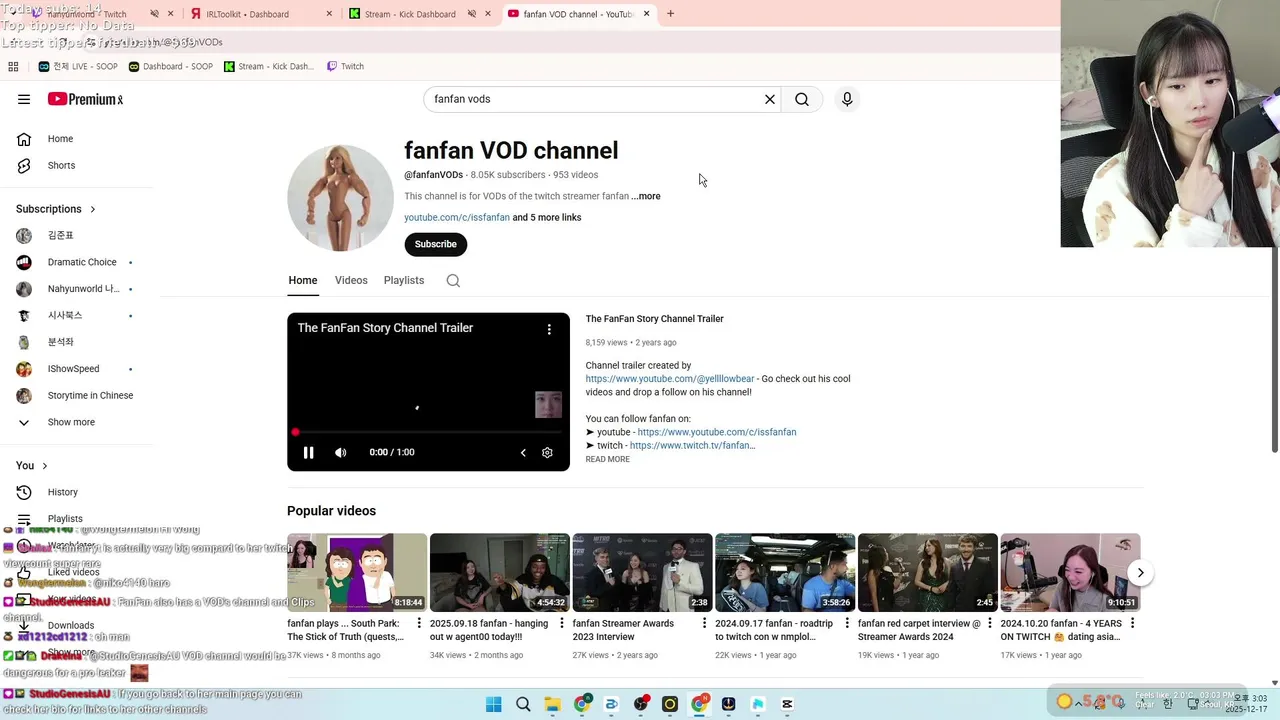1280x720 pixels.
Task: Open red carpet interview 2024 video
Action: click(x=928, y=573)
